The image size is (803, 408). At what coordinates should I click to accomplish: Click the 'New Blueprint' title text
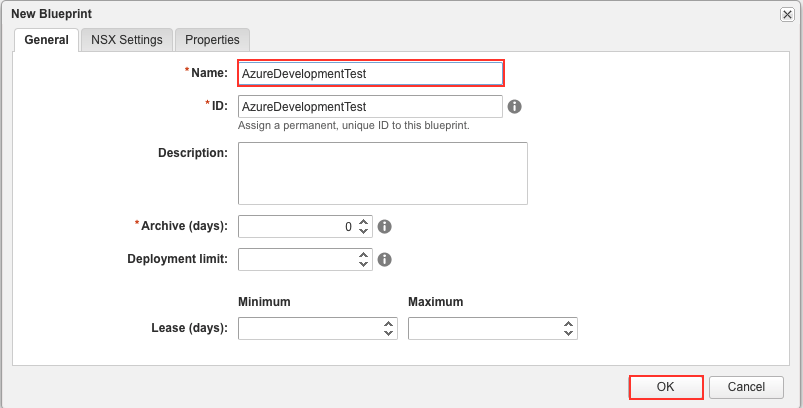click(x=52, y=14)
